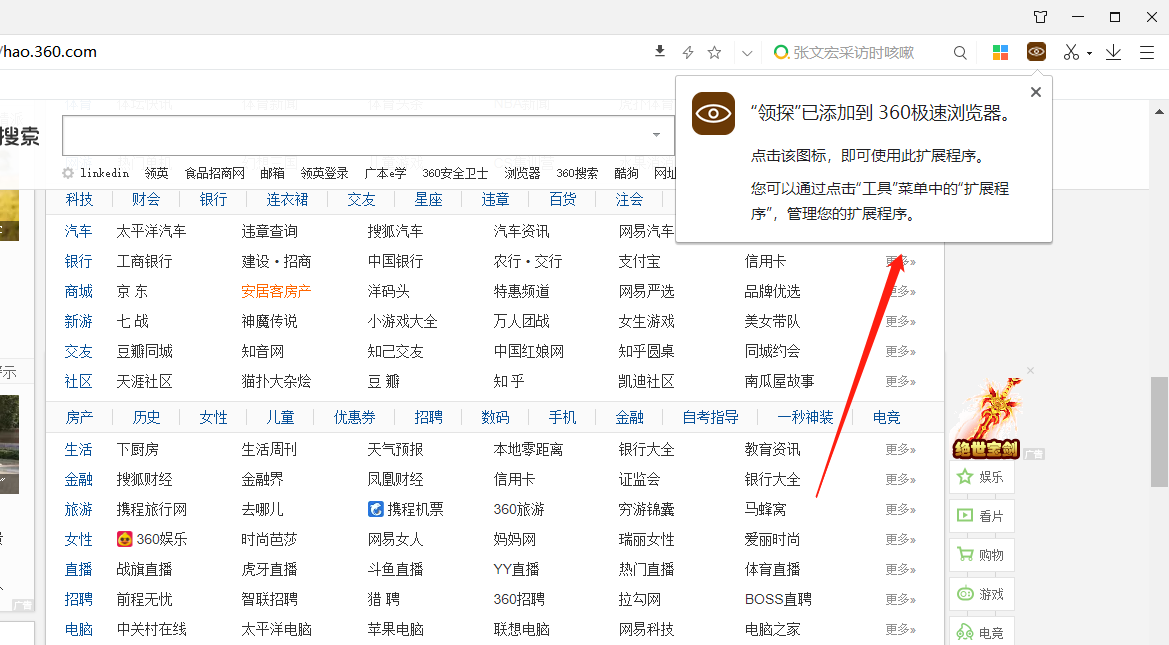Open the colorful extensions grid icon
The height and width of the screenshot is (645, 1169).
click(1001, 52)
